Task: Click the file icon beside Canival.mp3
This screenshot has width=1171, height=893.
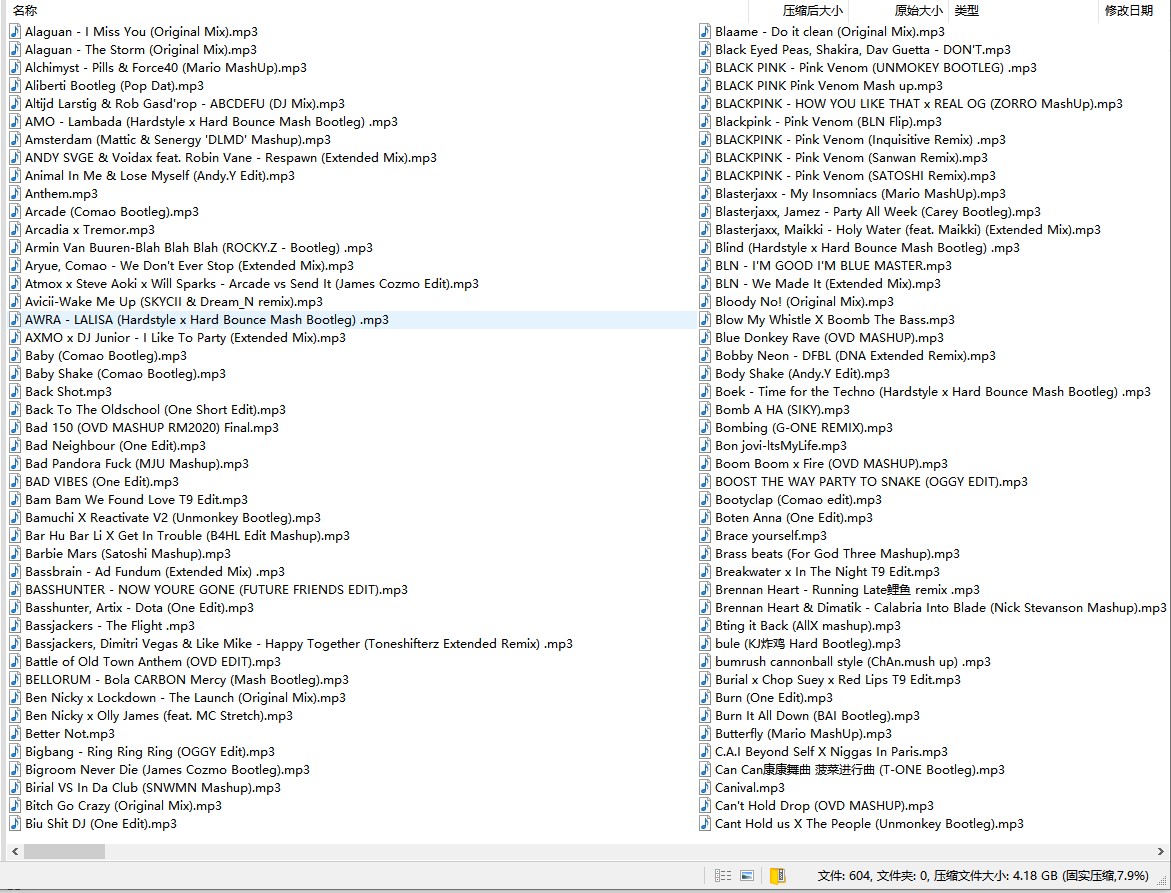Action: (705, 788)
